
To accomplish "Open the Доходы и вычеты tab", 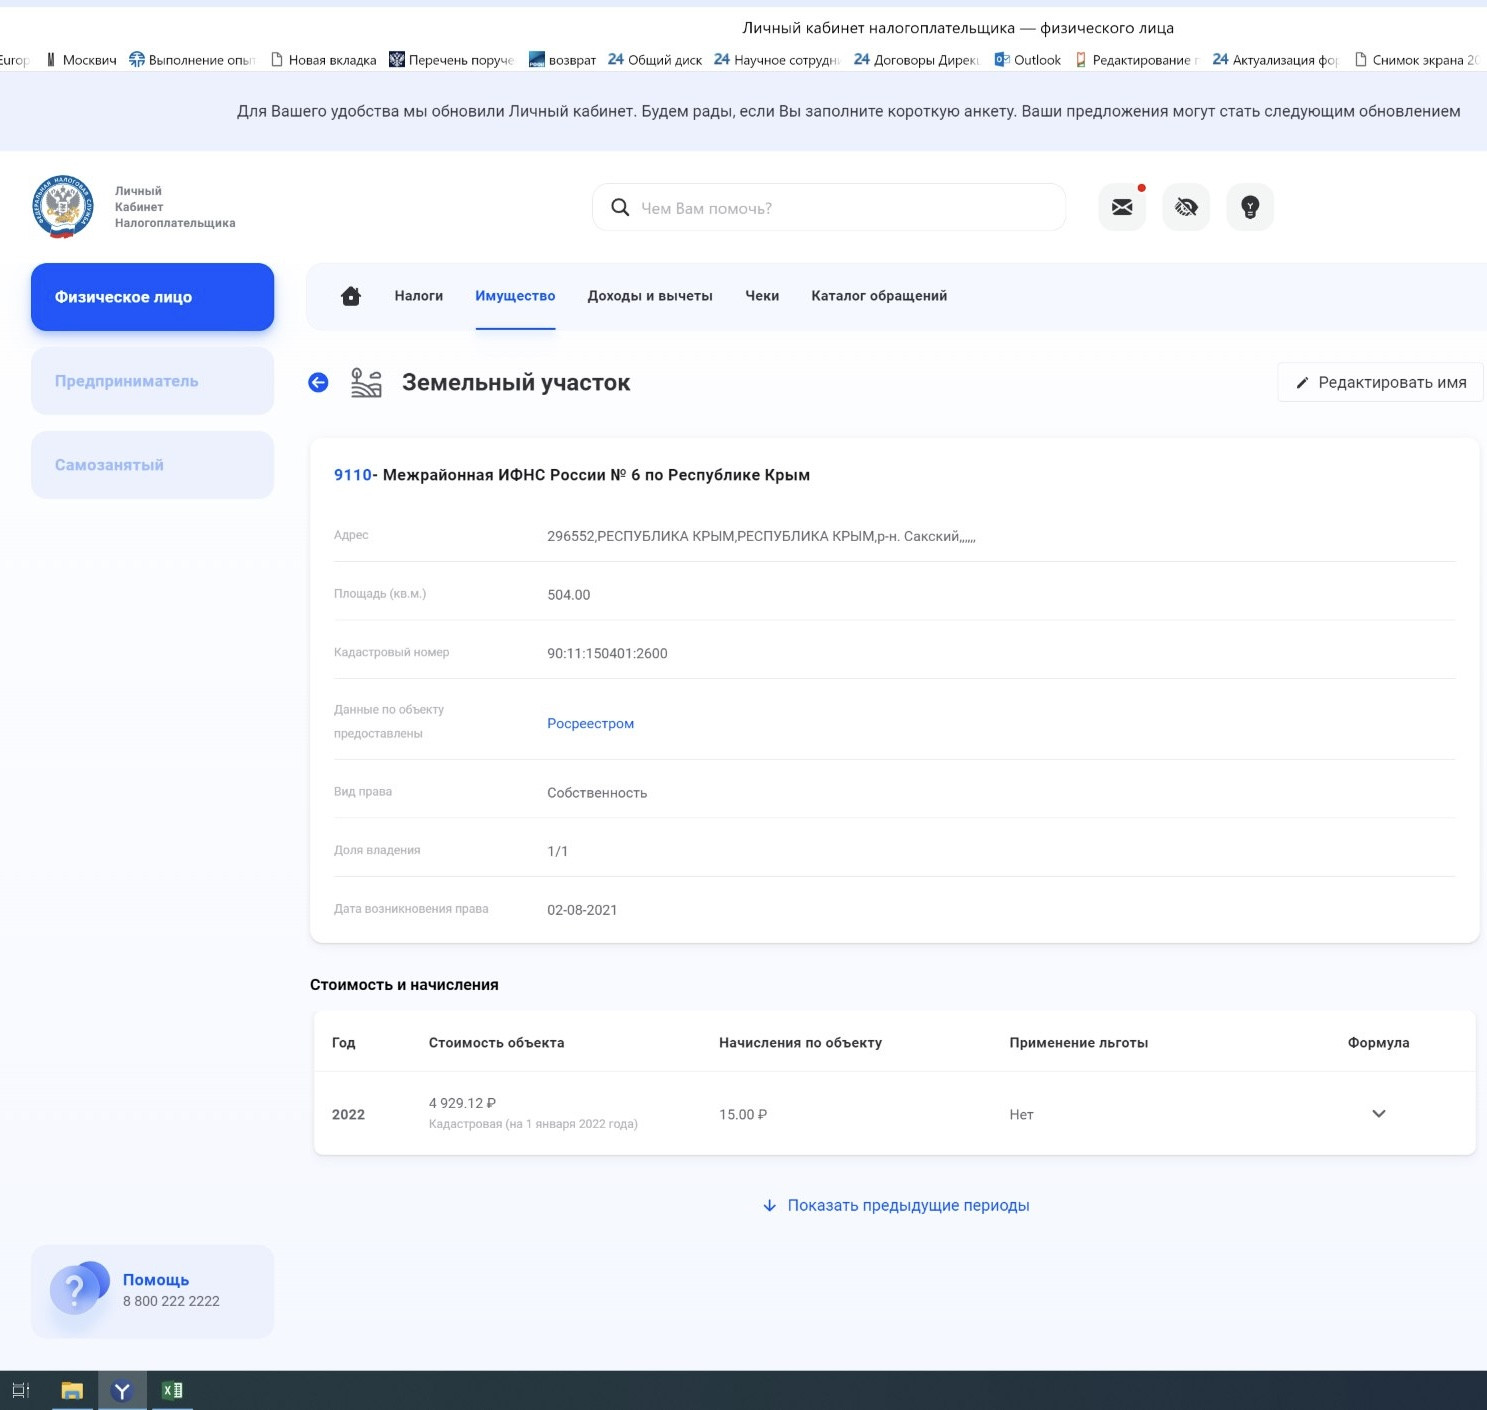I will click(x=650, y=296).
